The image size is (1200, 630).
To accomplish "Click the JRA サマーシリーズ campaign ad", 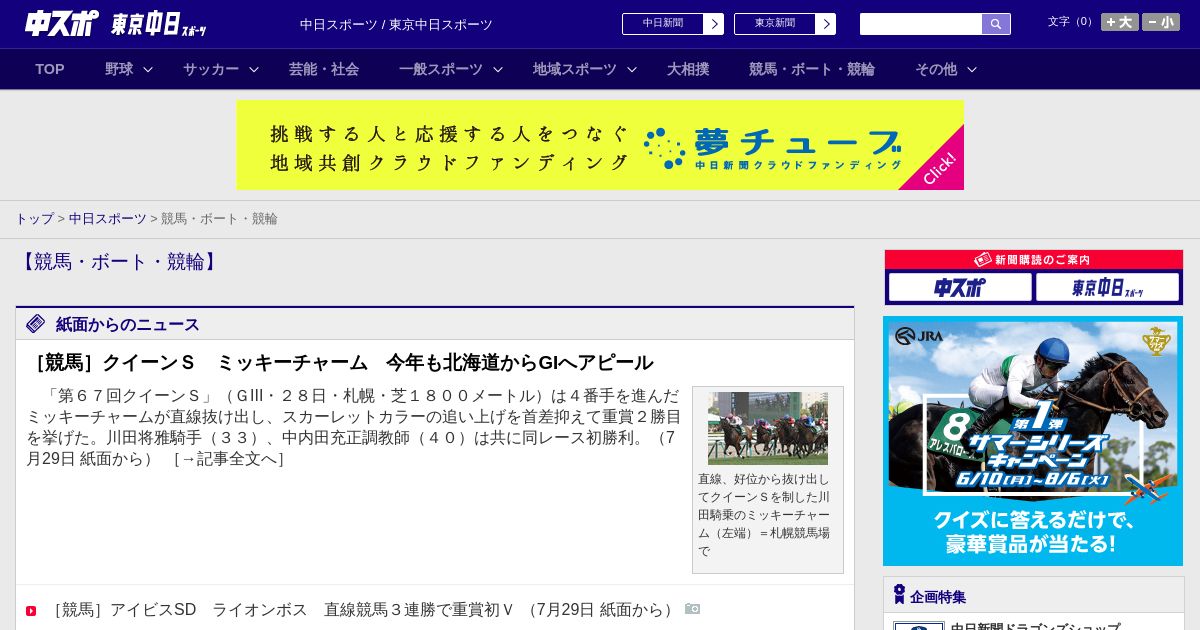I will (x=1033, y=441).
